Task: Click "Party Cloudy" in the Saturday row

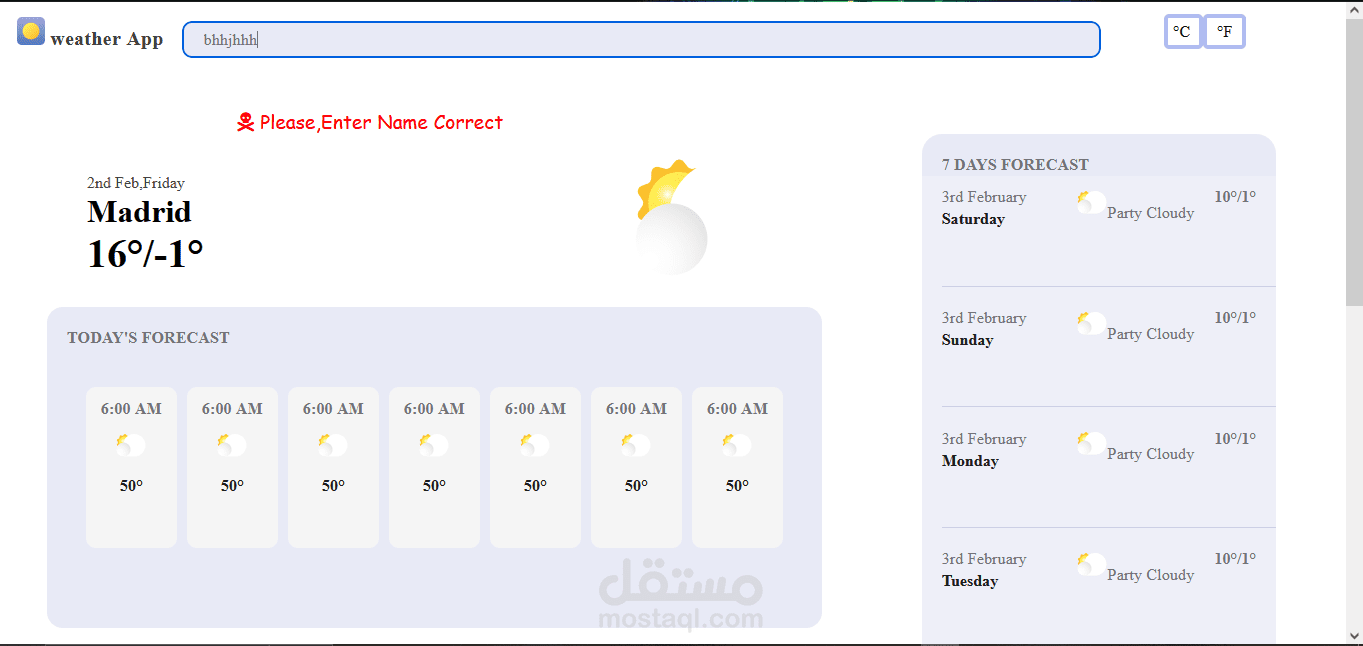Action: [x=1150, y=213]
